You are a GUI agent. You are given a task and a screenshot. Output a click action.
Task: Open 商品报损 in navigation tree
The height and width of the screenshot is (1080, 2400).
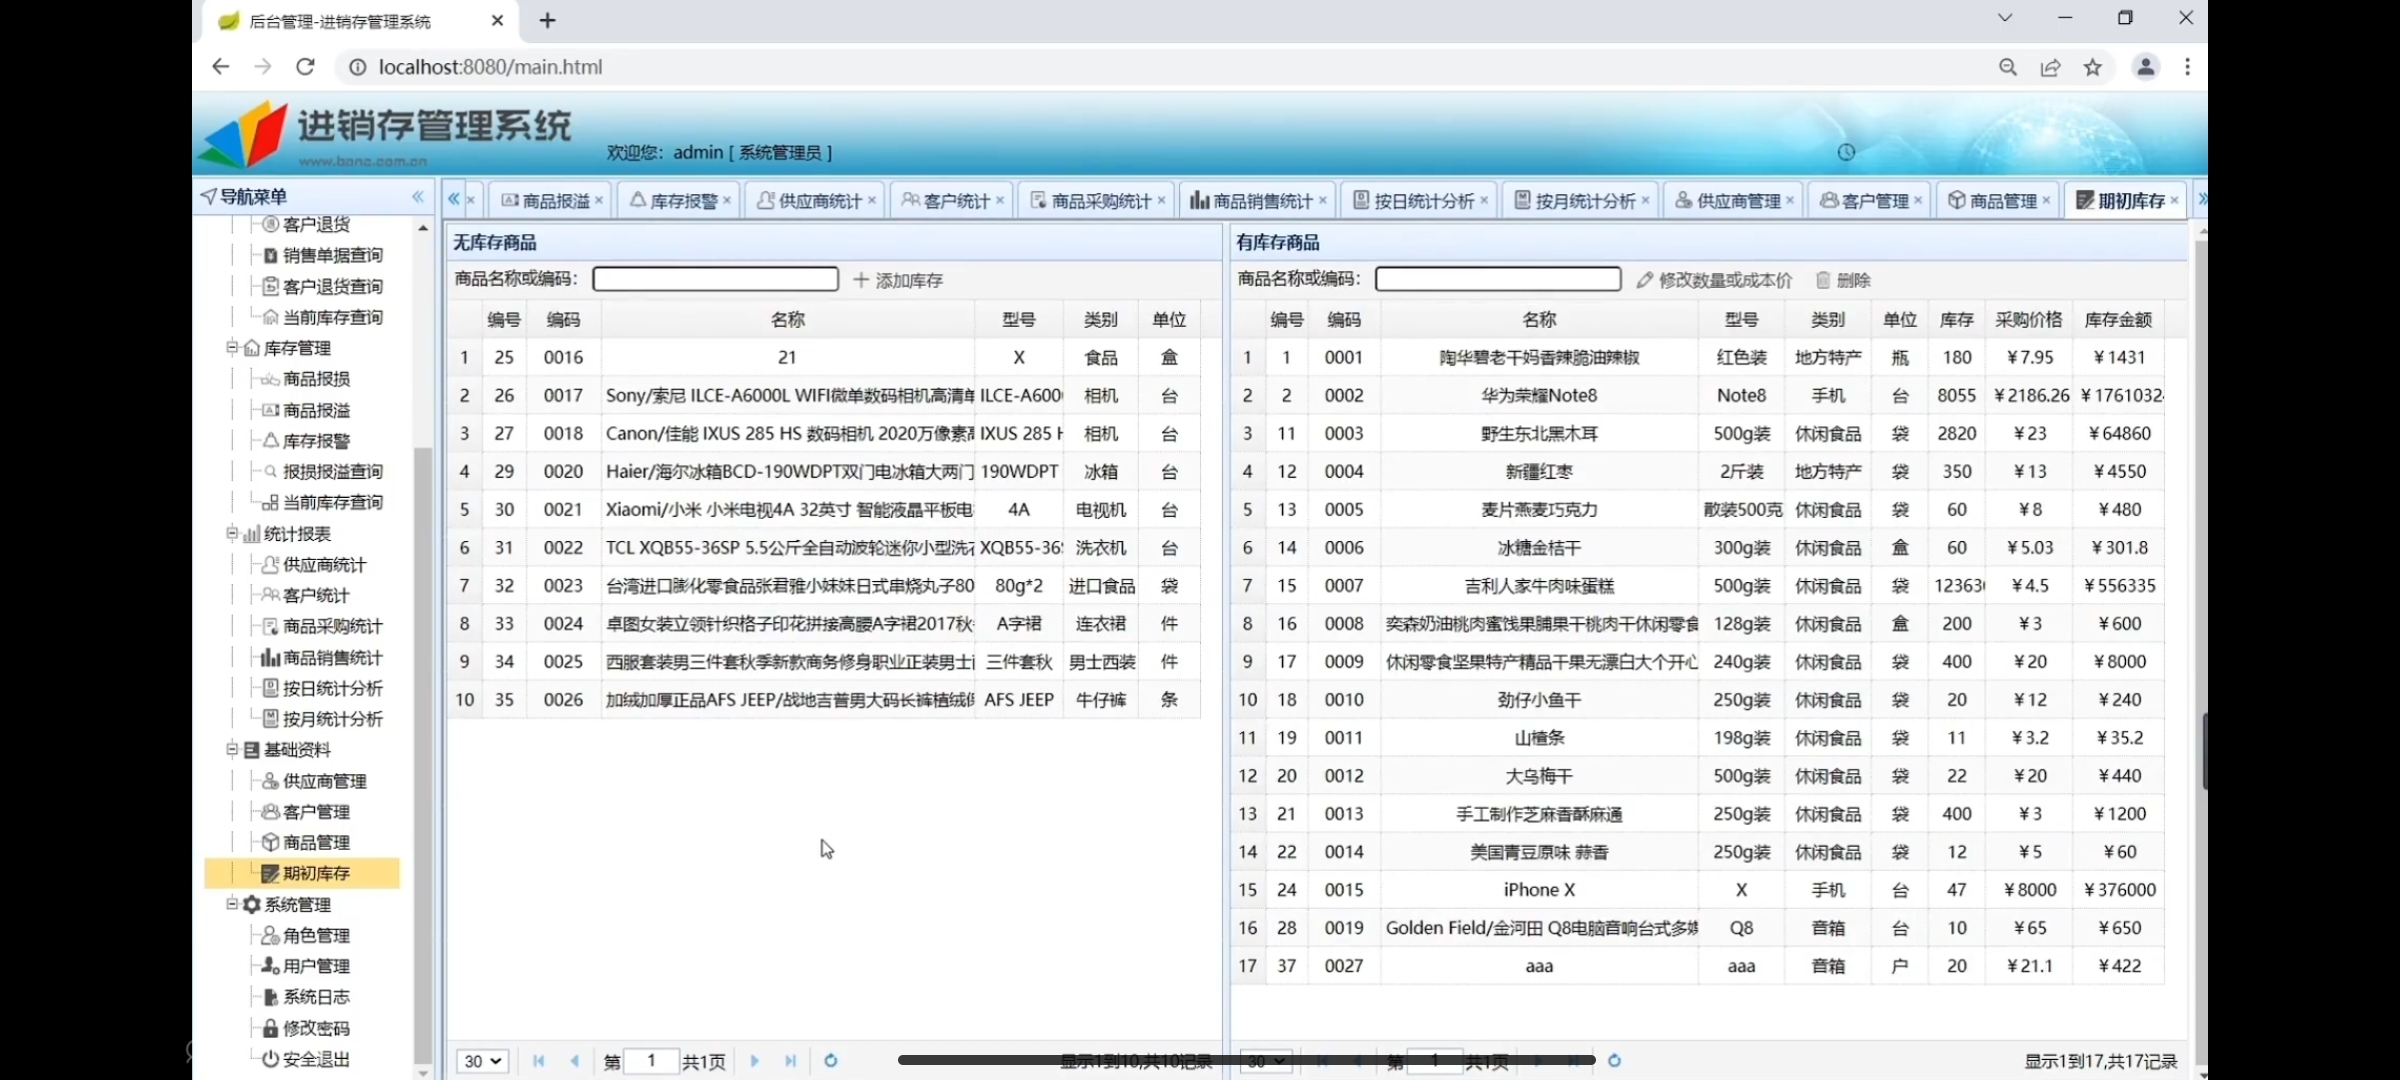click(x=315, y=379)
